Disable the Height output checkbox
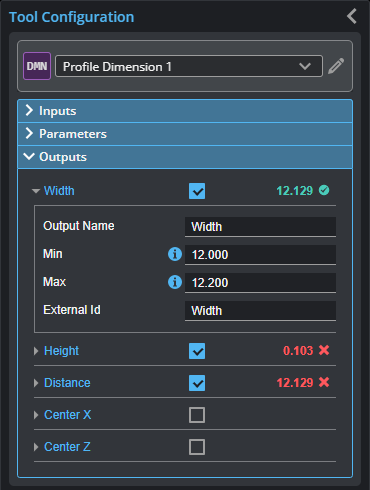The height and width of the screenshot is (490, 370). point(197,351)
